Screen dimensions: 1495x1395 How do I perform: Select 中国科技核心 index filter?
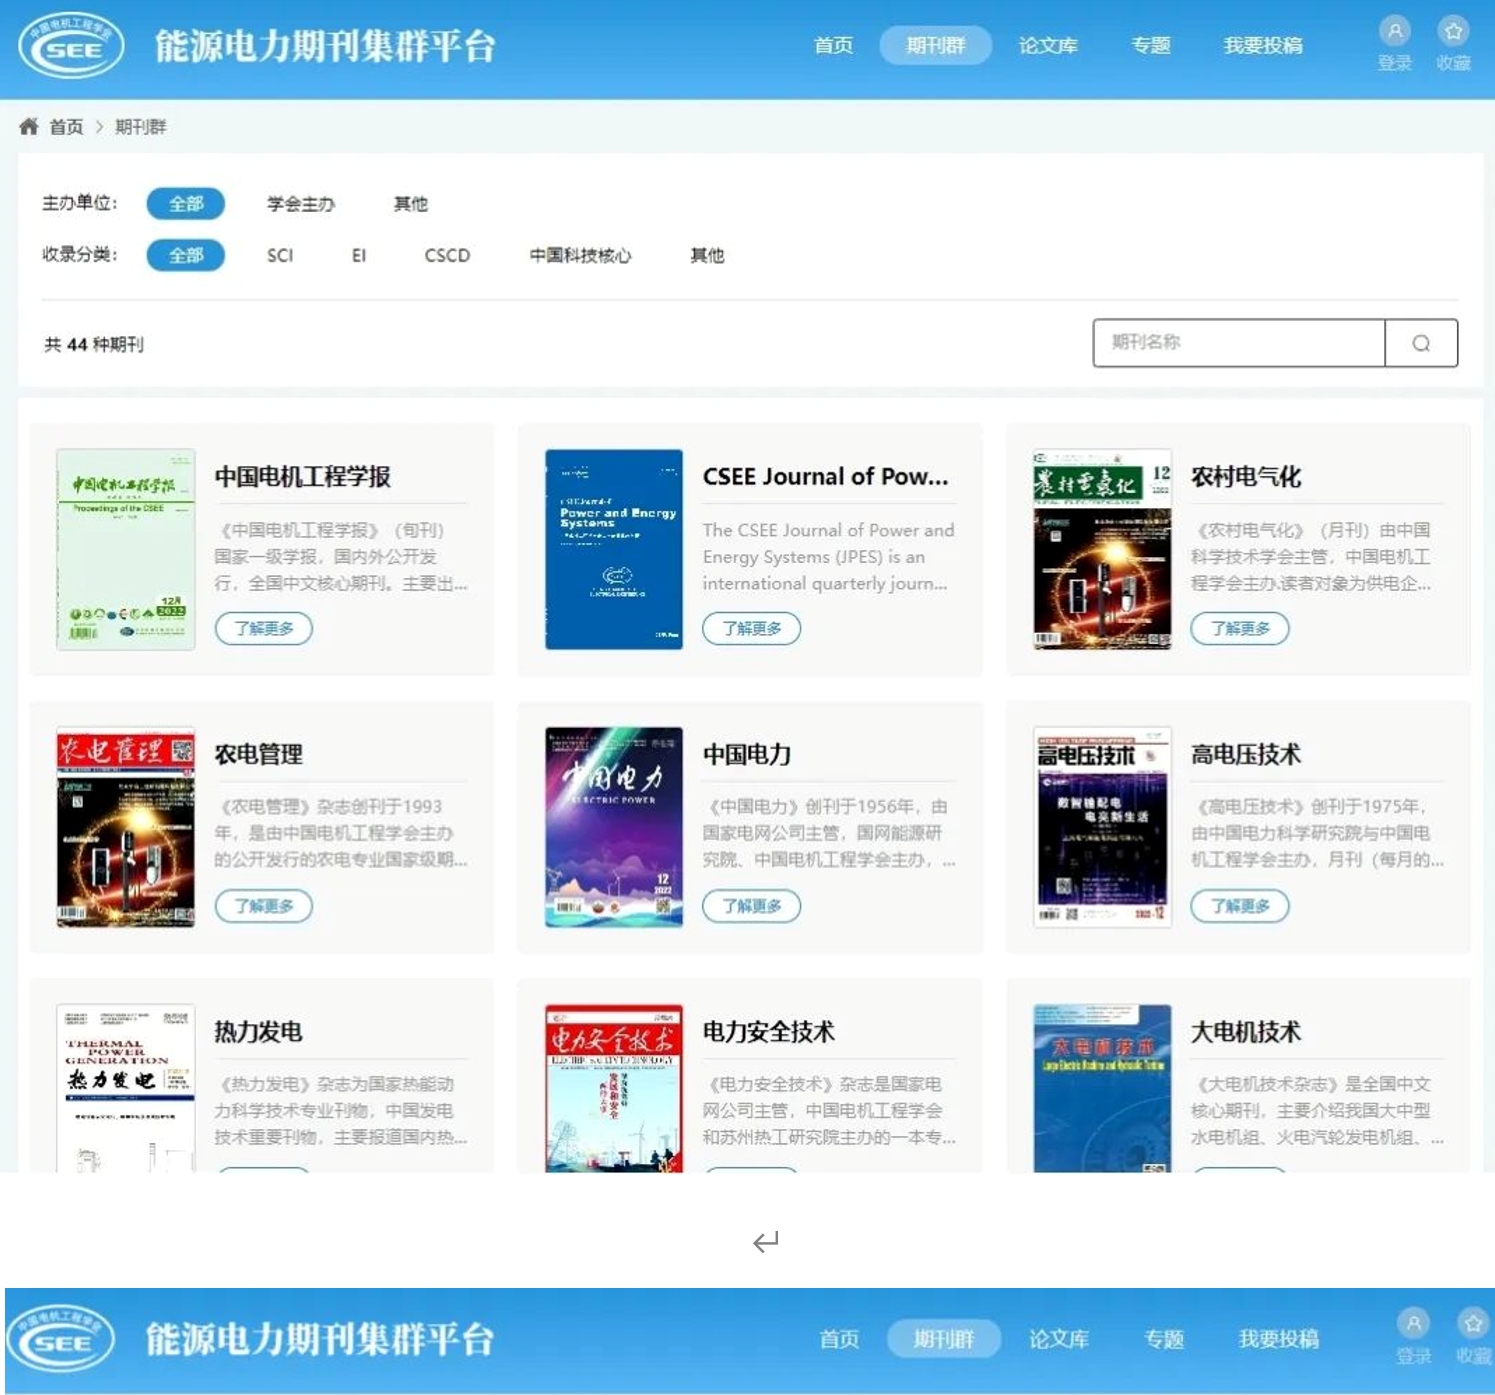coord(580,255)
